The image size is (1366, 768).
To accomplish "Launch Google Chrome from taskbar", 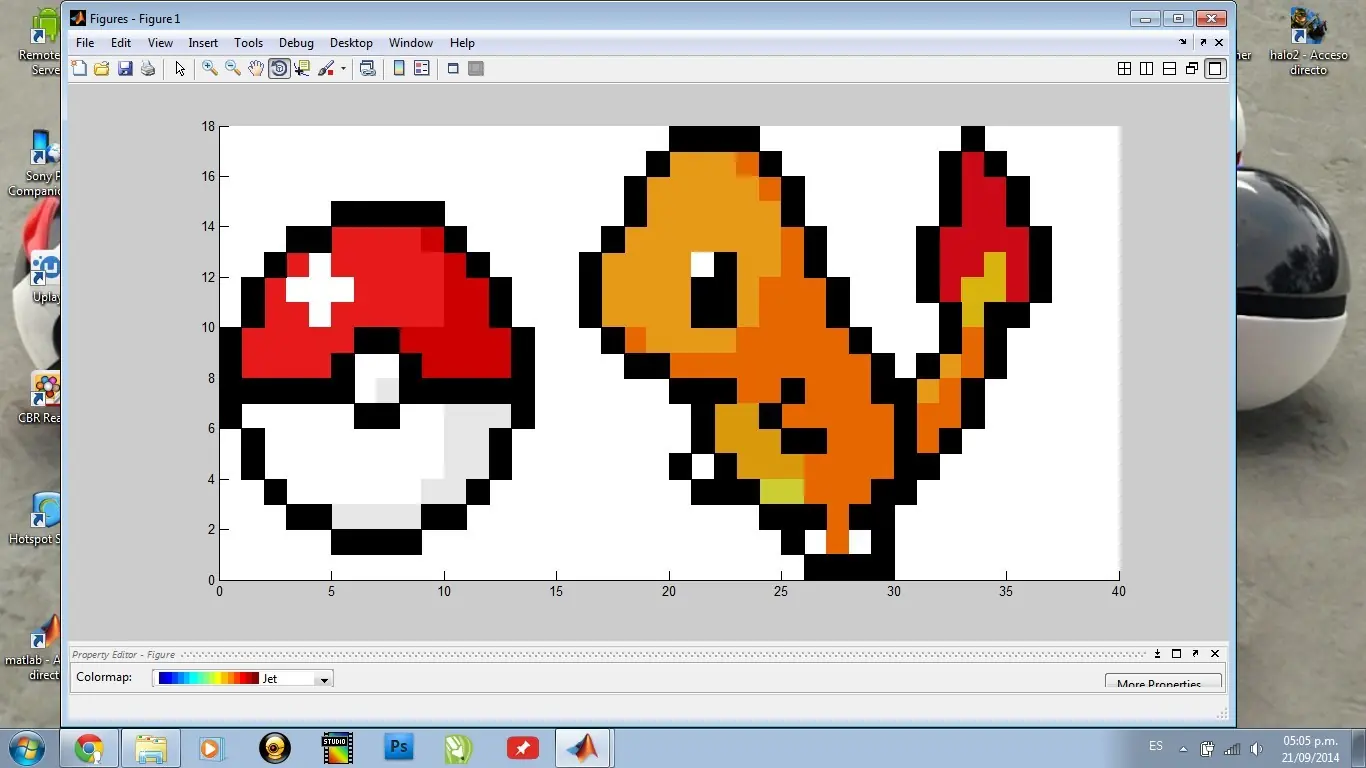I will (89, 748).
